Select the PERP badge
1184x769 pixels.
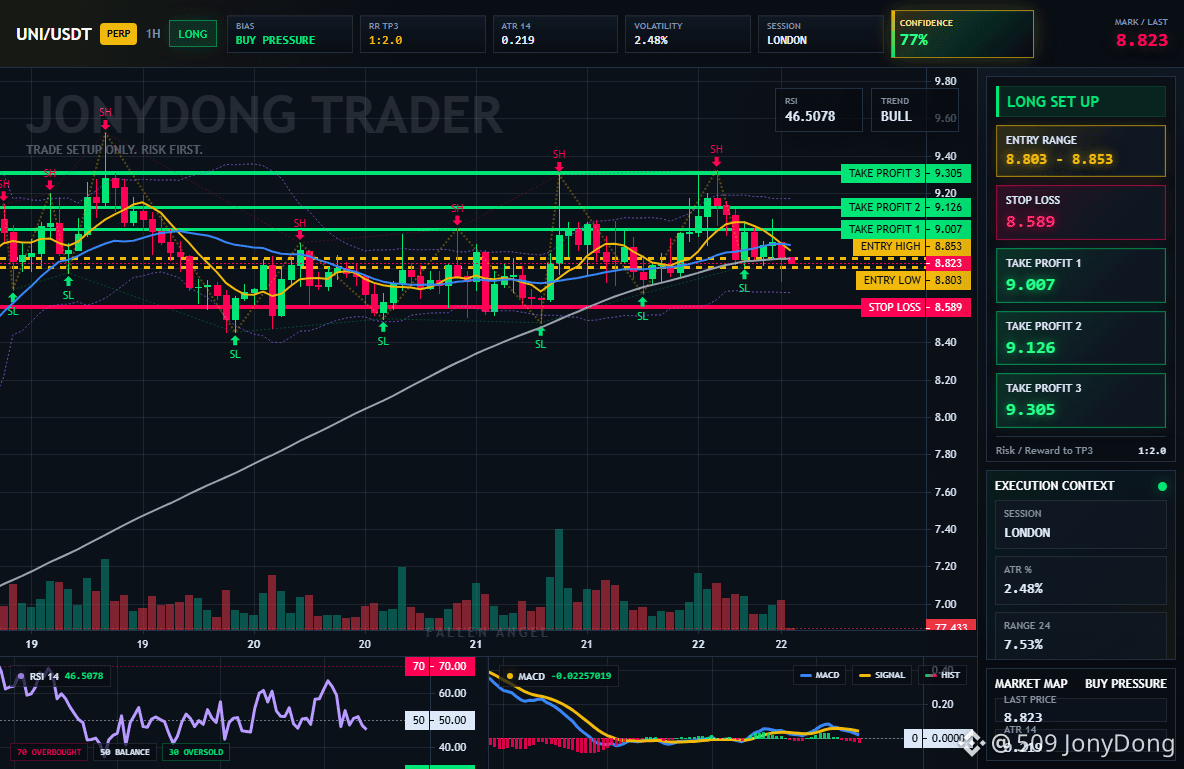119,33
